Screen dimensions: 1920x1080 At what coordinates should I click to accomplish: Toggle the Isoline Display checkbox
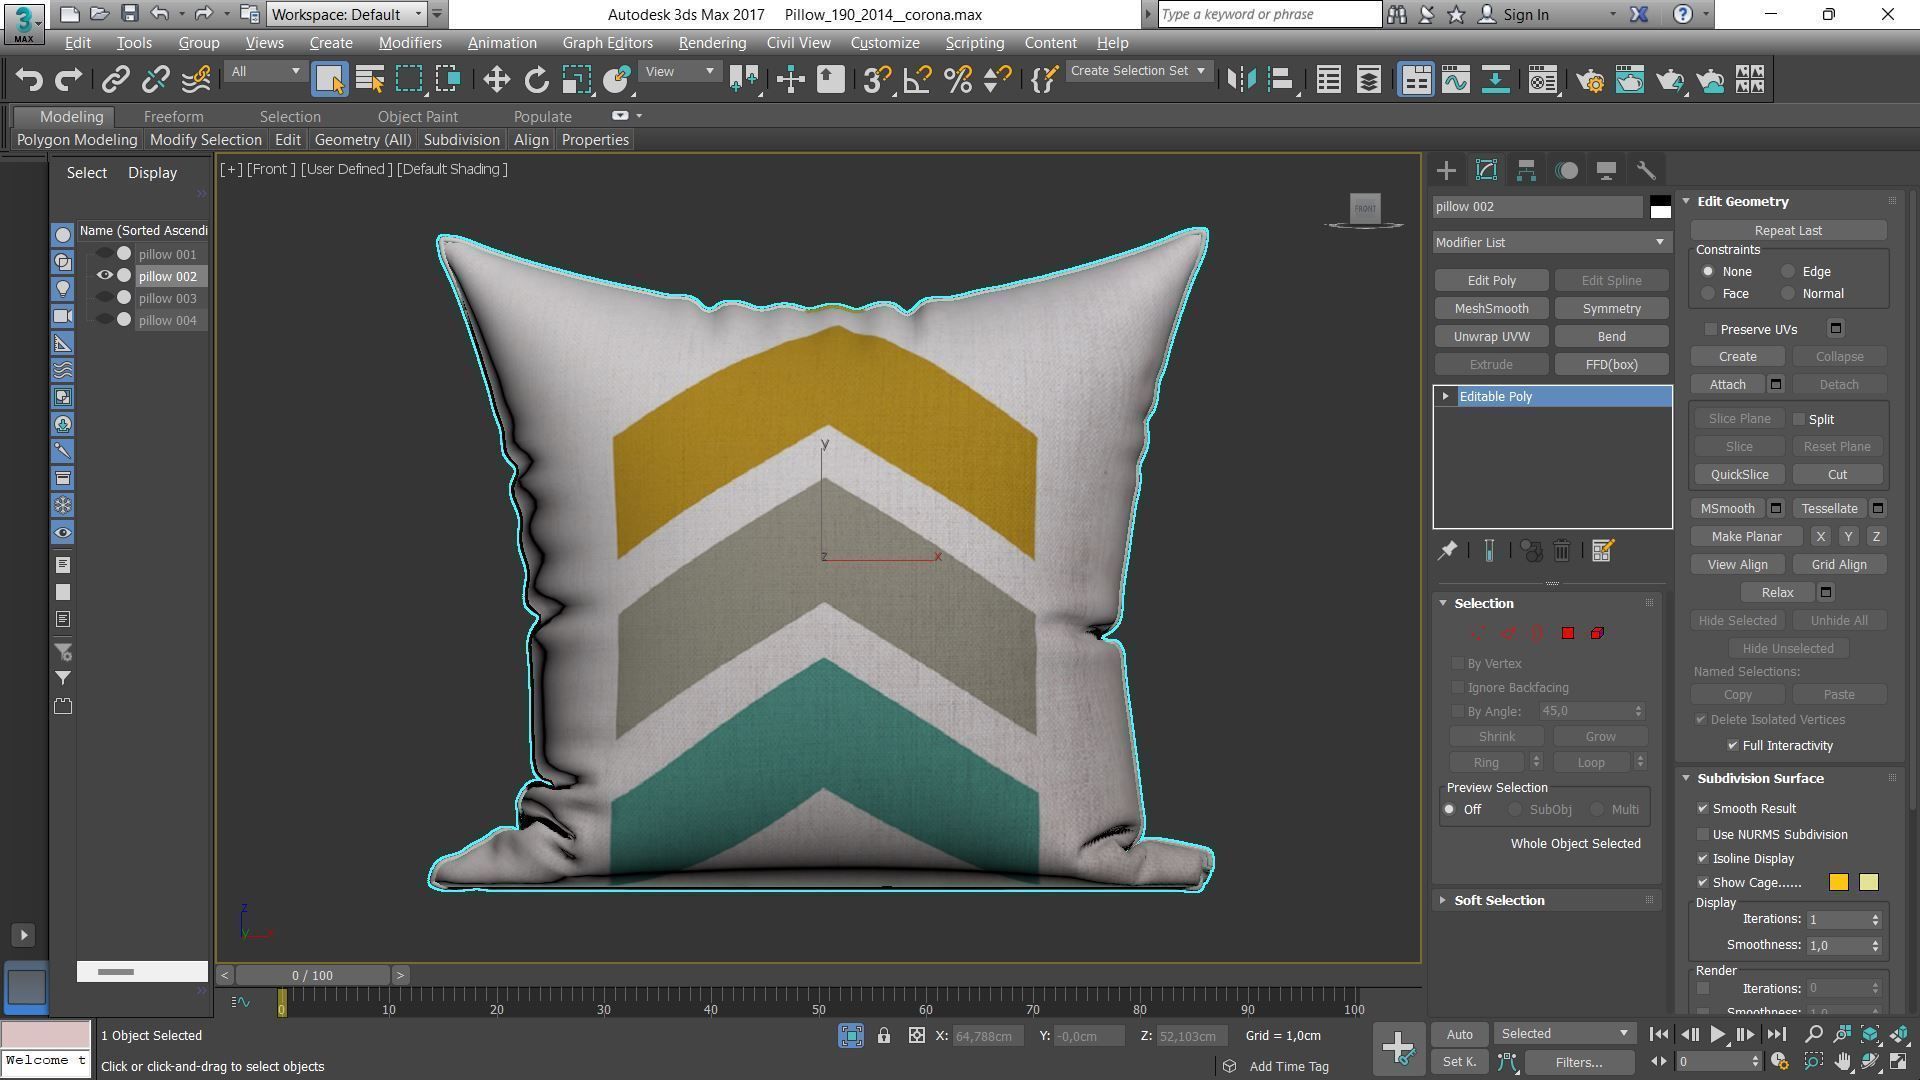(x=1703, y=858)
